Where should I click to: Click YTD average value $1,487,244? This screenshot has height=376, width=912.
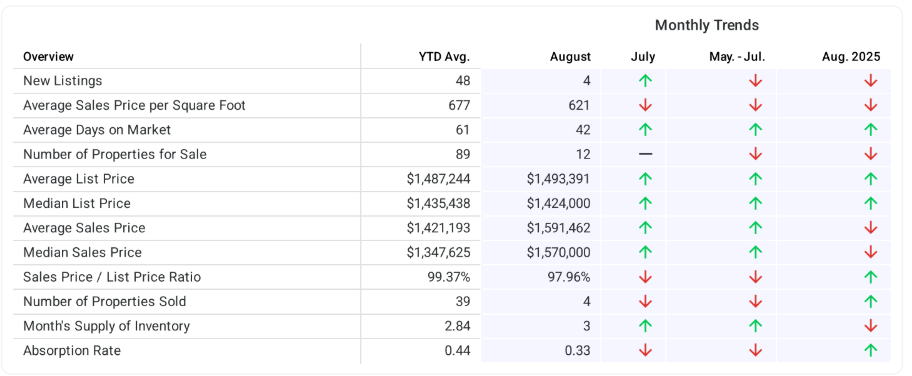click(x=439, y=179)
